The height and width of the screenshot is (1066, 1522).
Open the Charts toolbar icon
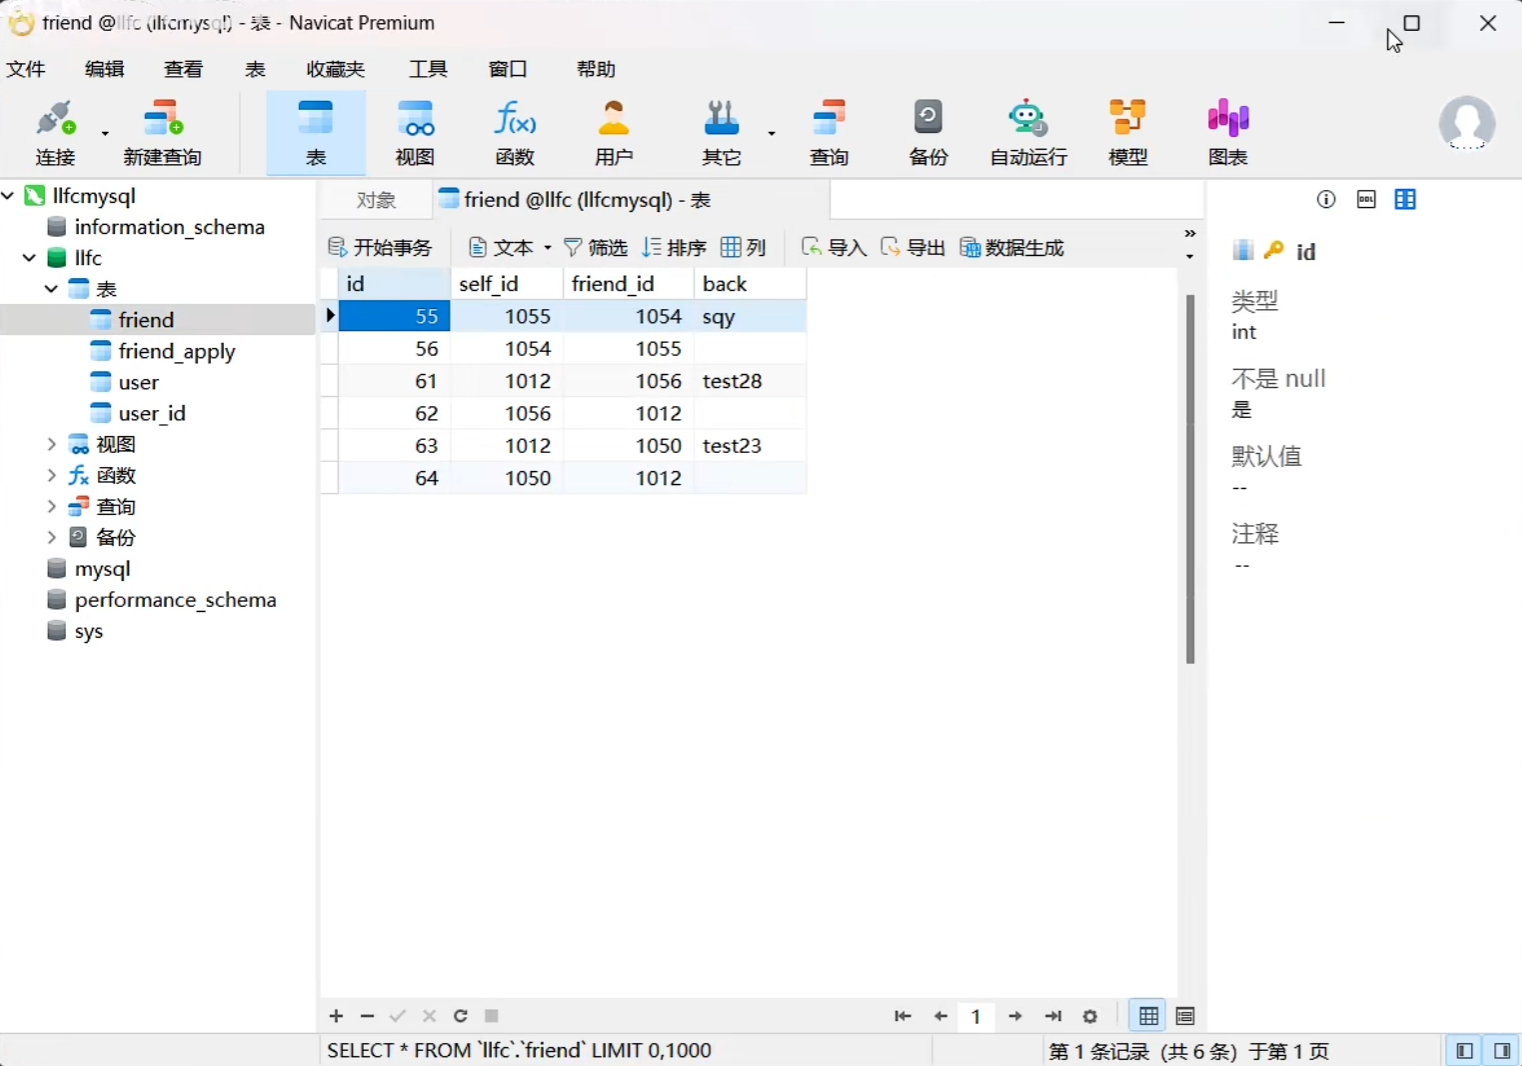pyautogui.click(x=1228, y=132)
